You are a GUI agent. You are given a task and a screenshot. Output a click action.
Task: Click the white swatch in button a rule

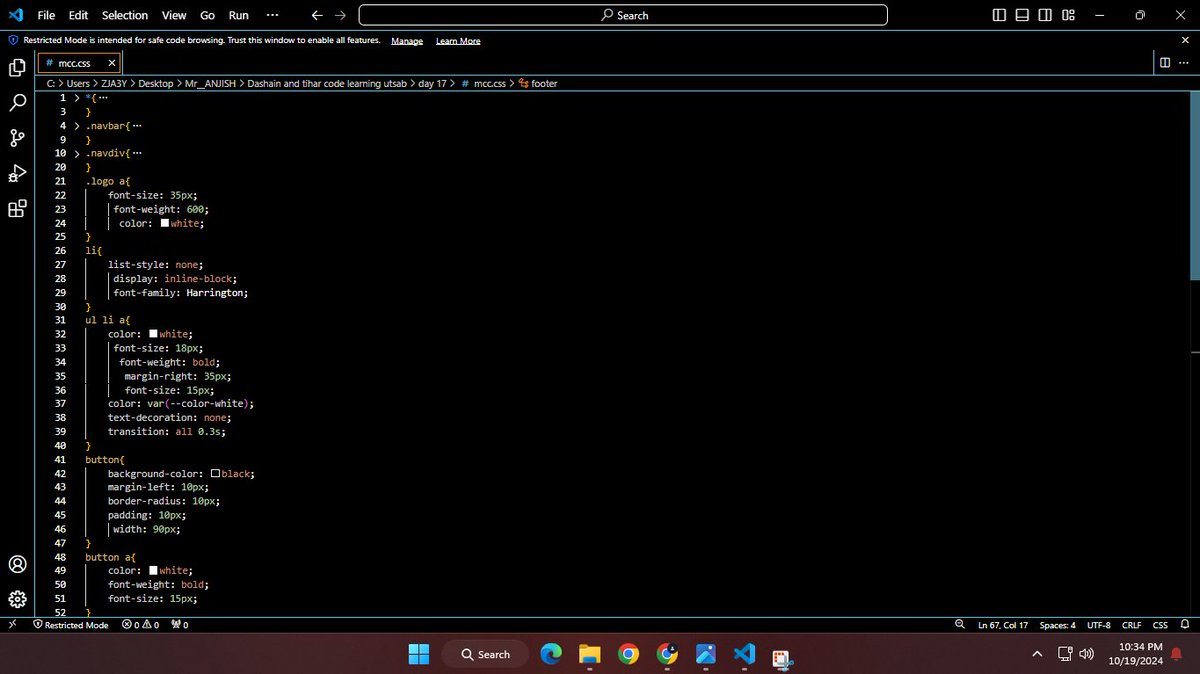pos(153,570)
